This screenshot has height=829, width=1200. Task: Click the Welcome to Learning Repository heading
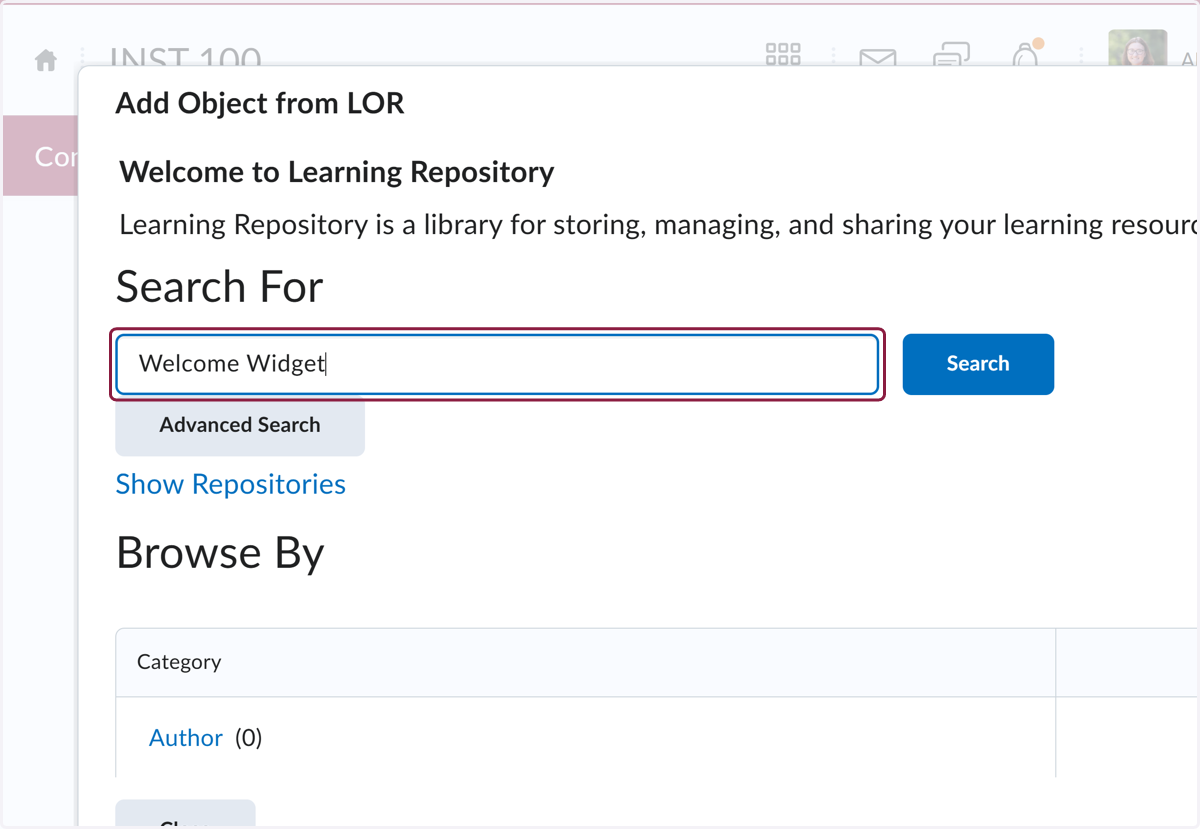[337, 172]
